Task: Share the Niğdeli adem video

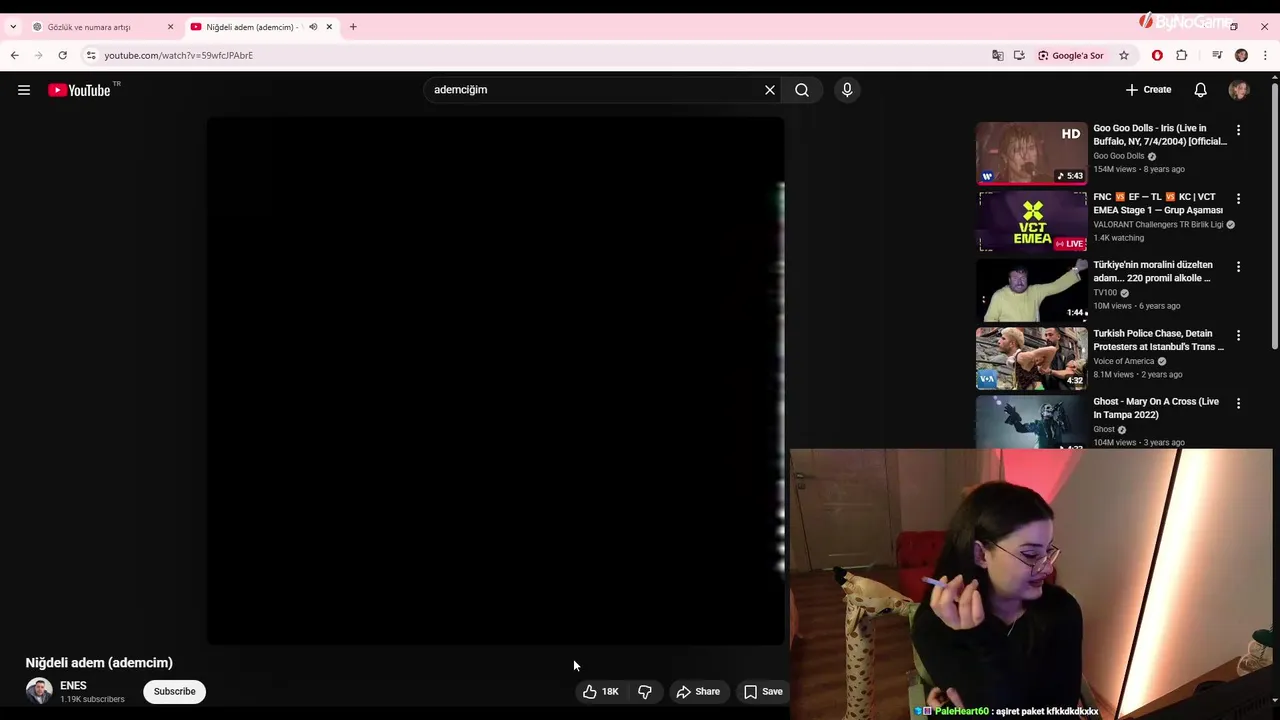Action: coord(698,691)
